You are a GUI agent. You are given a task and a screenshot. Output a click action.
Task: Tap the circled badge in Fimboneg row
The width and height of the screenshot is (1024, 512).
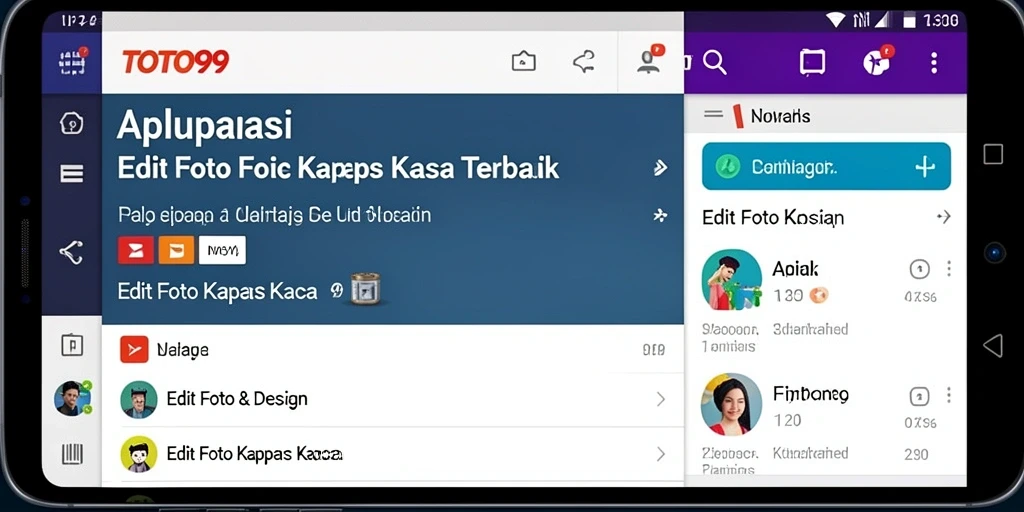[x=919, y=395]
